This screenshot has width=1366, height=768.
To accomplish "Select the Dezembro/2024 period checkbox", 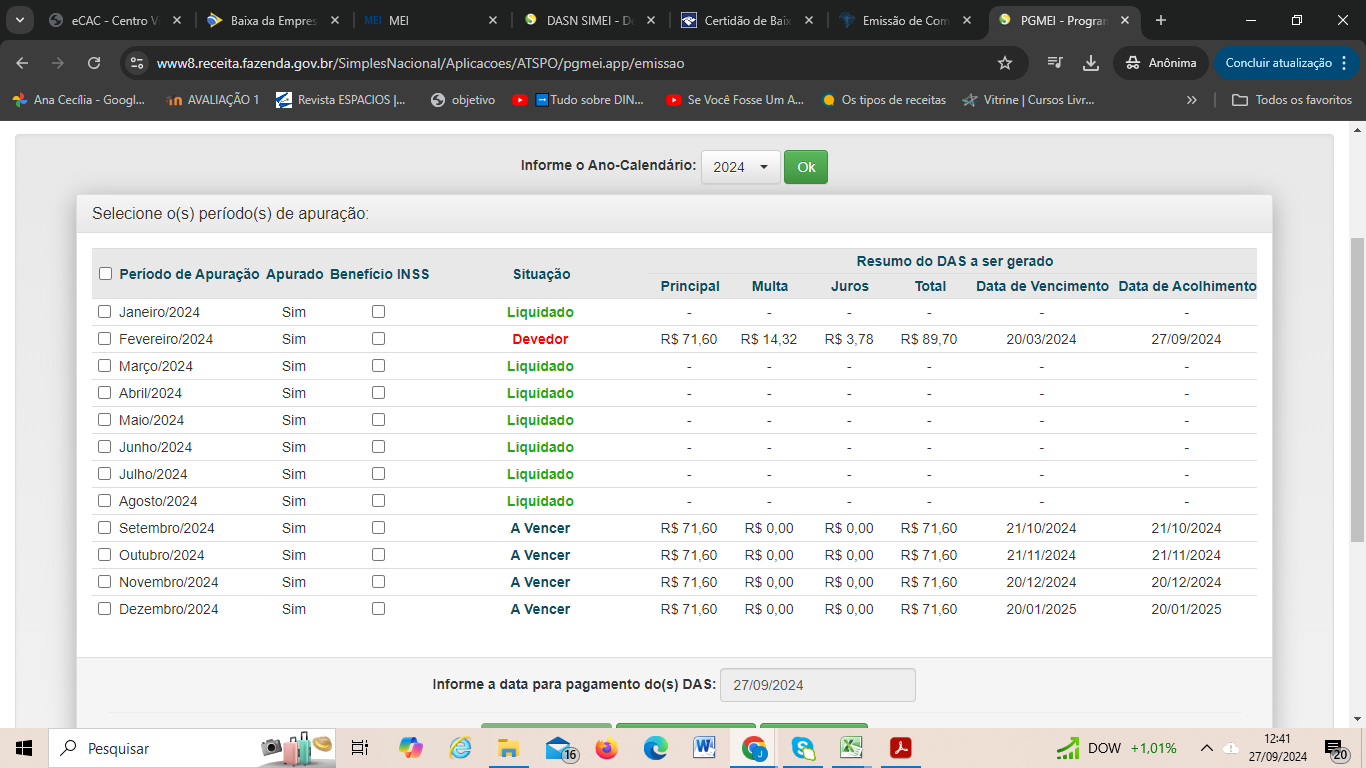I will pos(105,609).
